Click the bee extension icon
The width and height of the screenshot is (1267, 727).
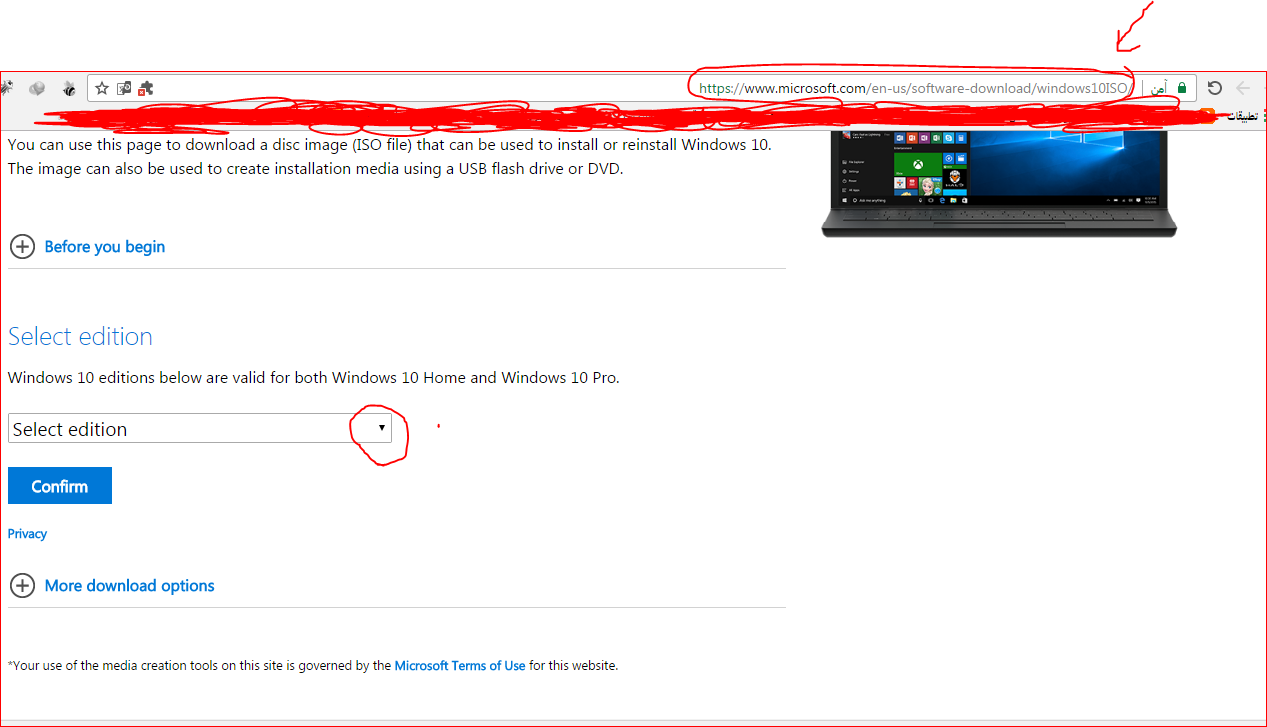tap(69, 88)
